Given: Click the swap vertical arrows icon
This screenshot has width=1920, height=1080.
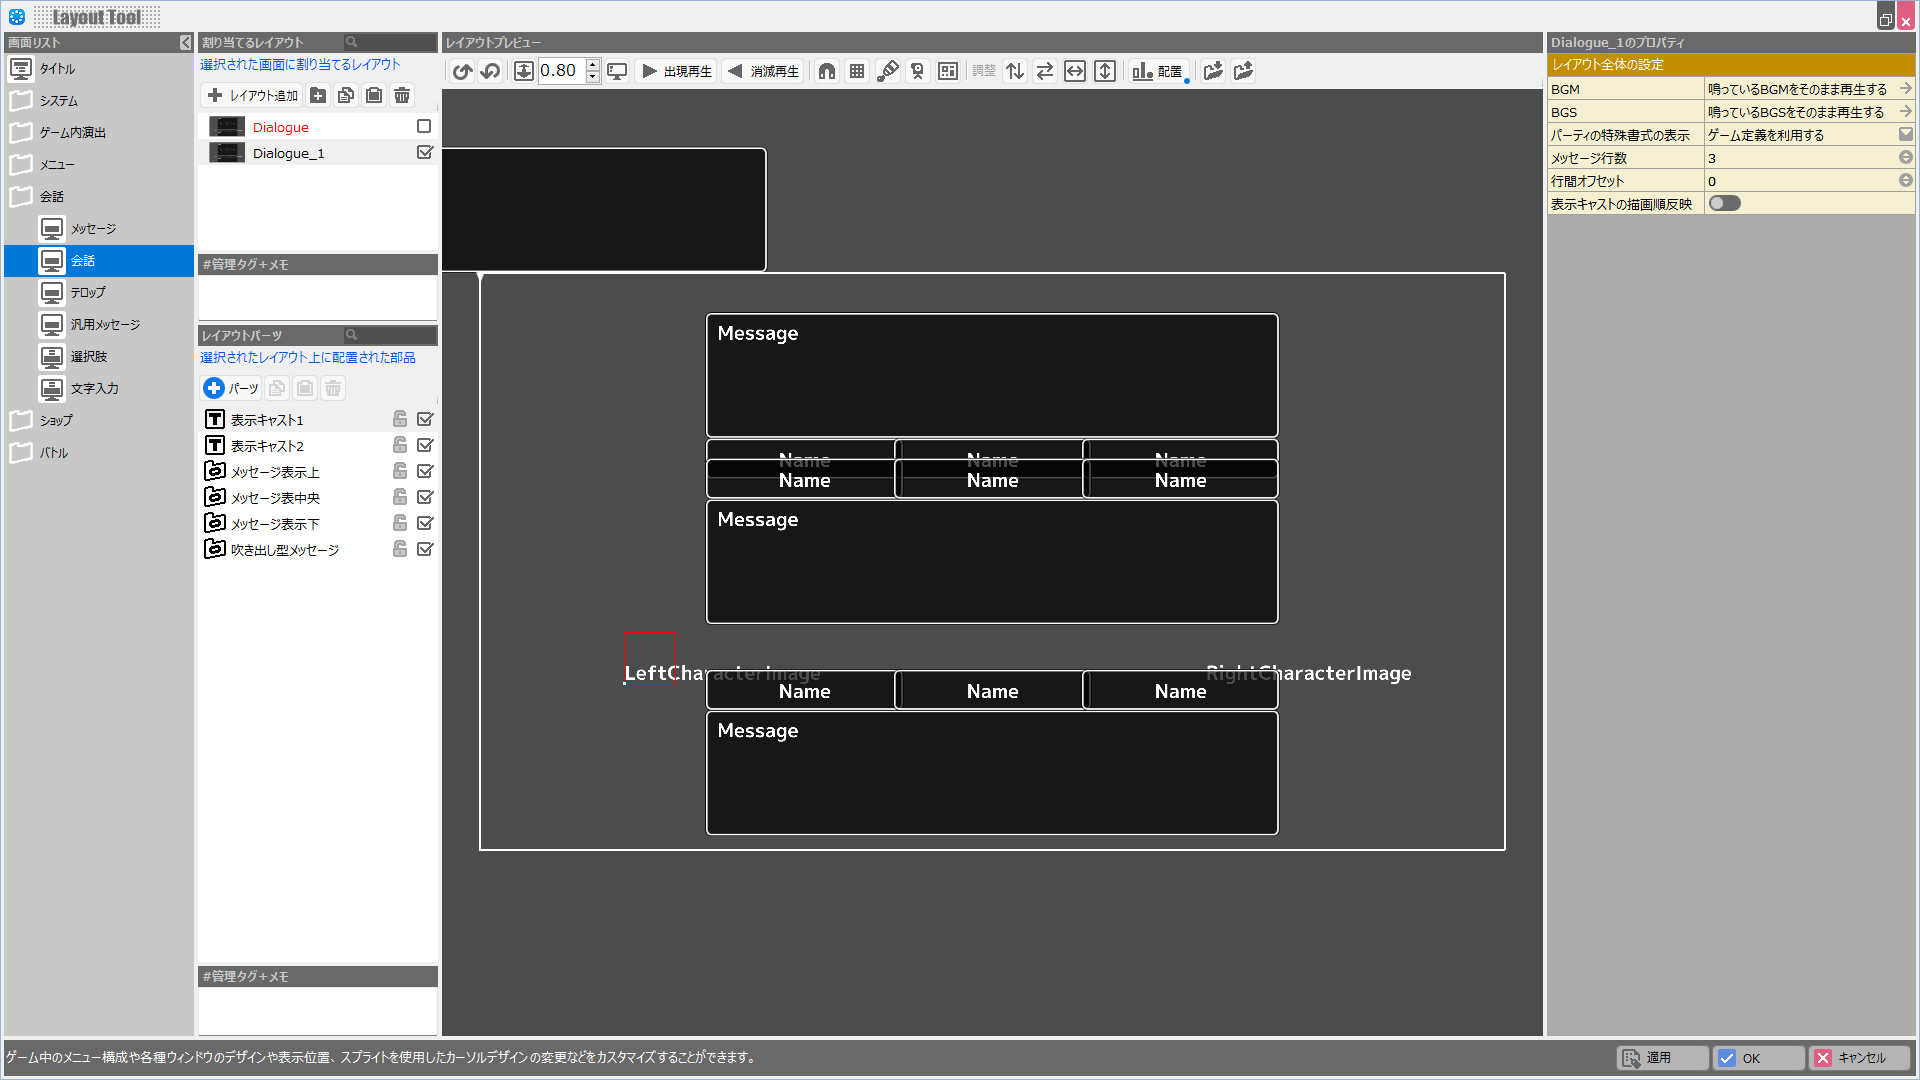Looking at the screenshot, I should tap(1015, 71).
